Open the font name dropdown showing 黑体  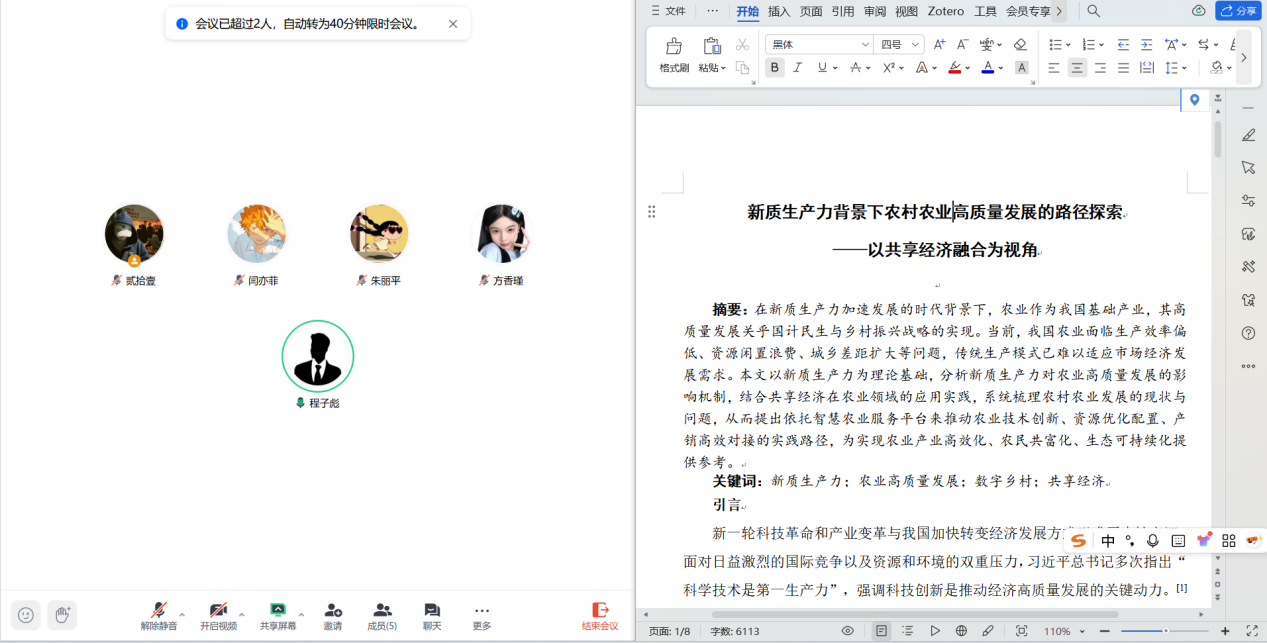tap(819, 45)
